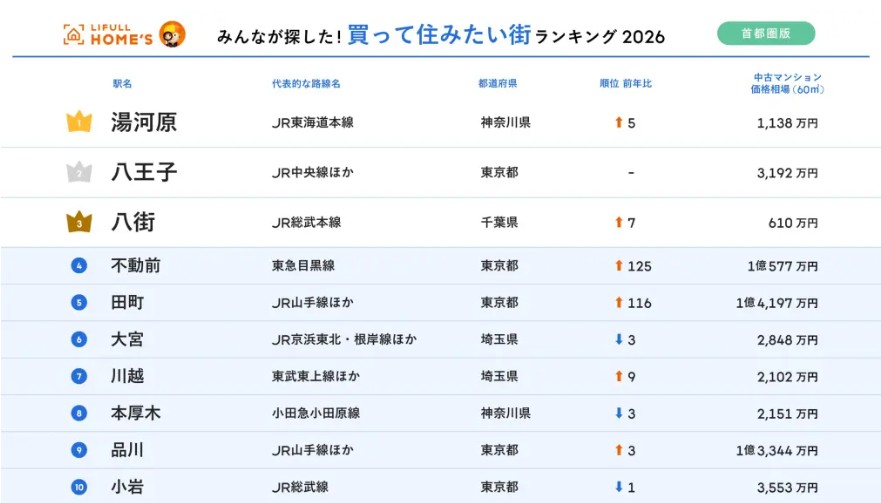Click the blue rank 5 badge
The width and height of the screenshot is (881, 503).
[79, 302]
